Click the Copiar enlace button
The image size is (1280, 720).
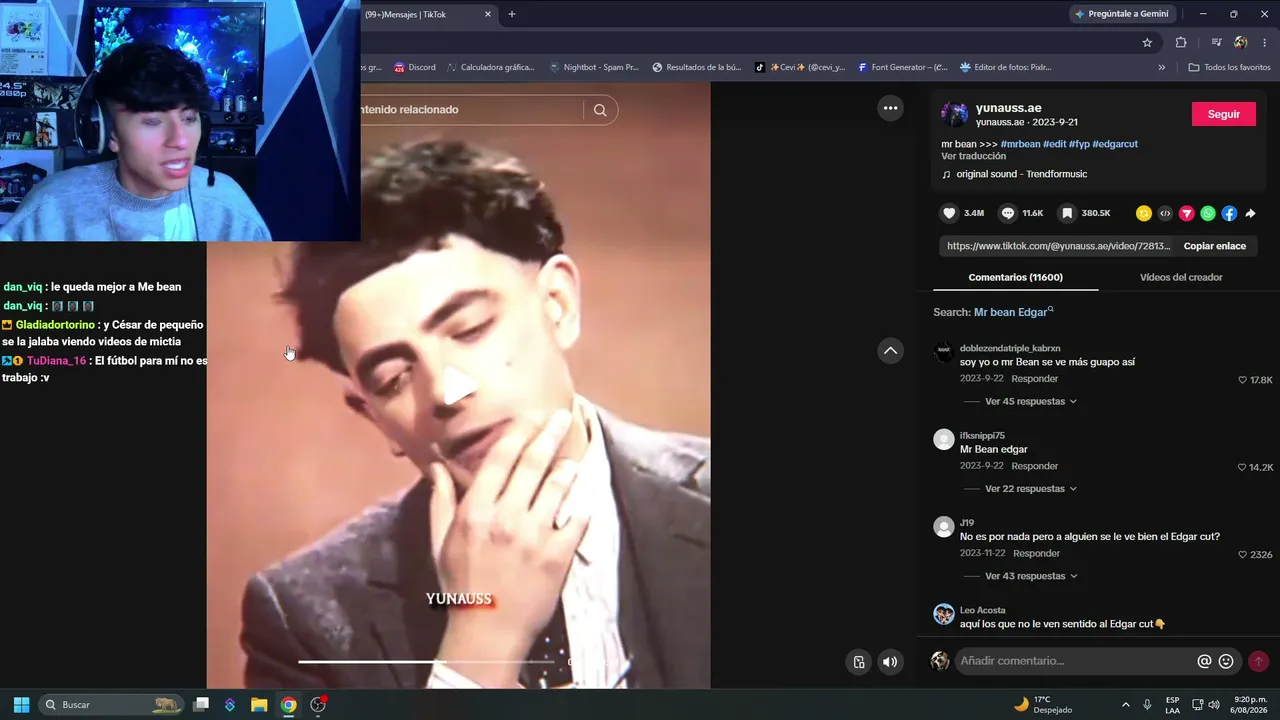pyautogui.click(x=1214, y=246)
